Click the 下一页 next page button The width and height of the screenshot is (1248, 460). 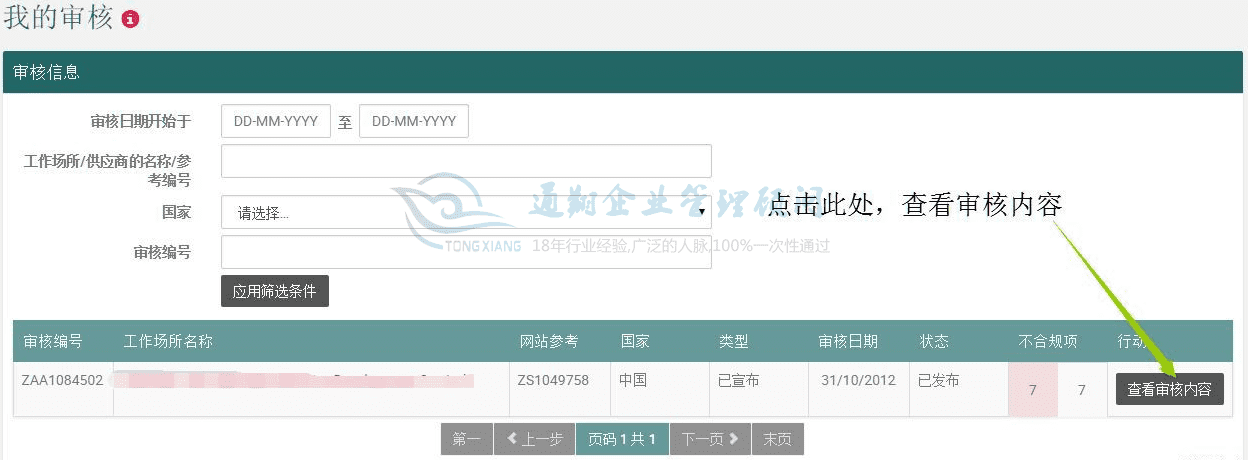pos(709,439)
